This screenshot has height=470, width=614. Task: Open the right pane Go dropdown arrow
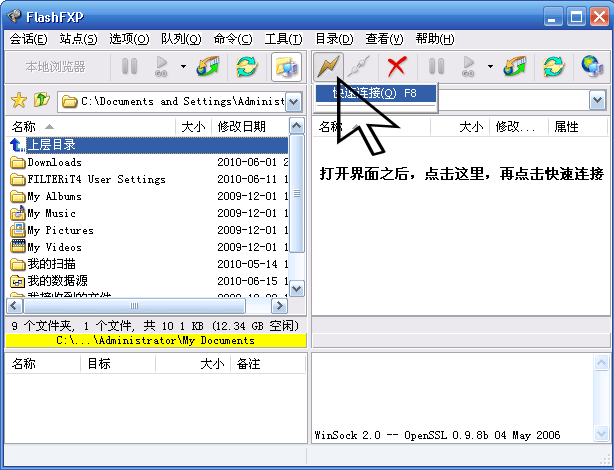coord(490,66)
